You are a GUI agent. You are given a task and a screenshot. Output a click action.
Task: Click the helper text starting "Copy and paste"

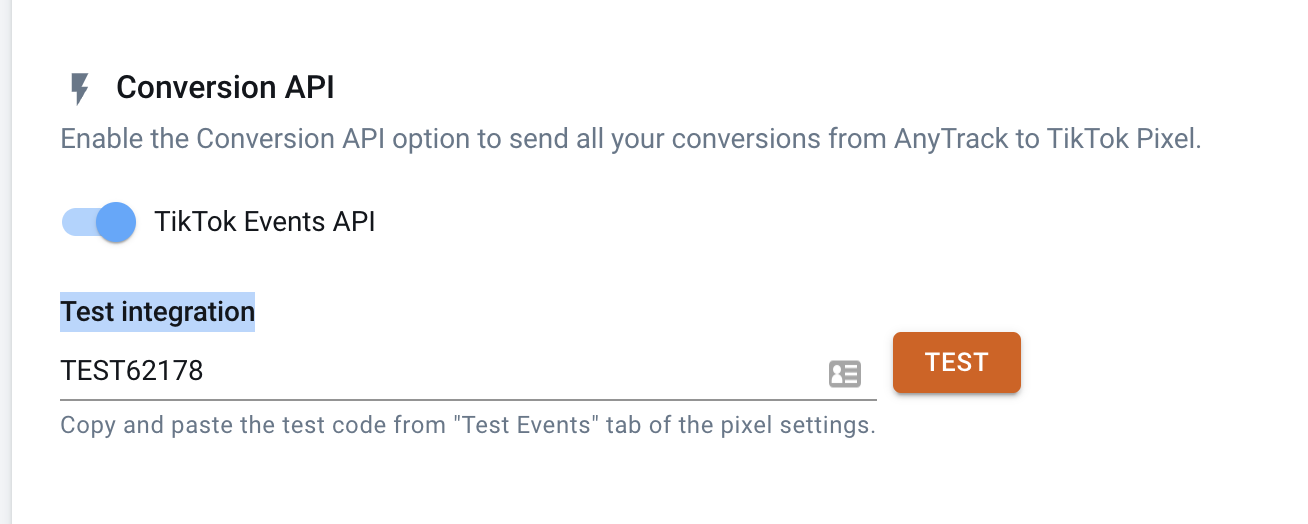[468, 425]
